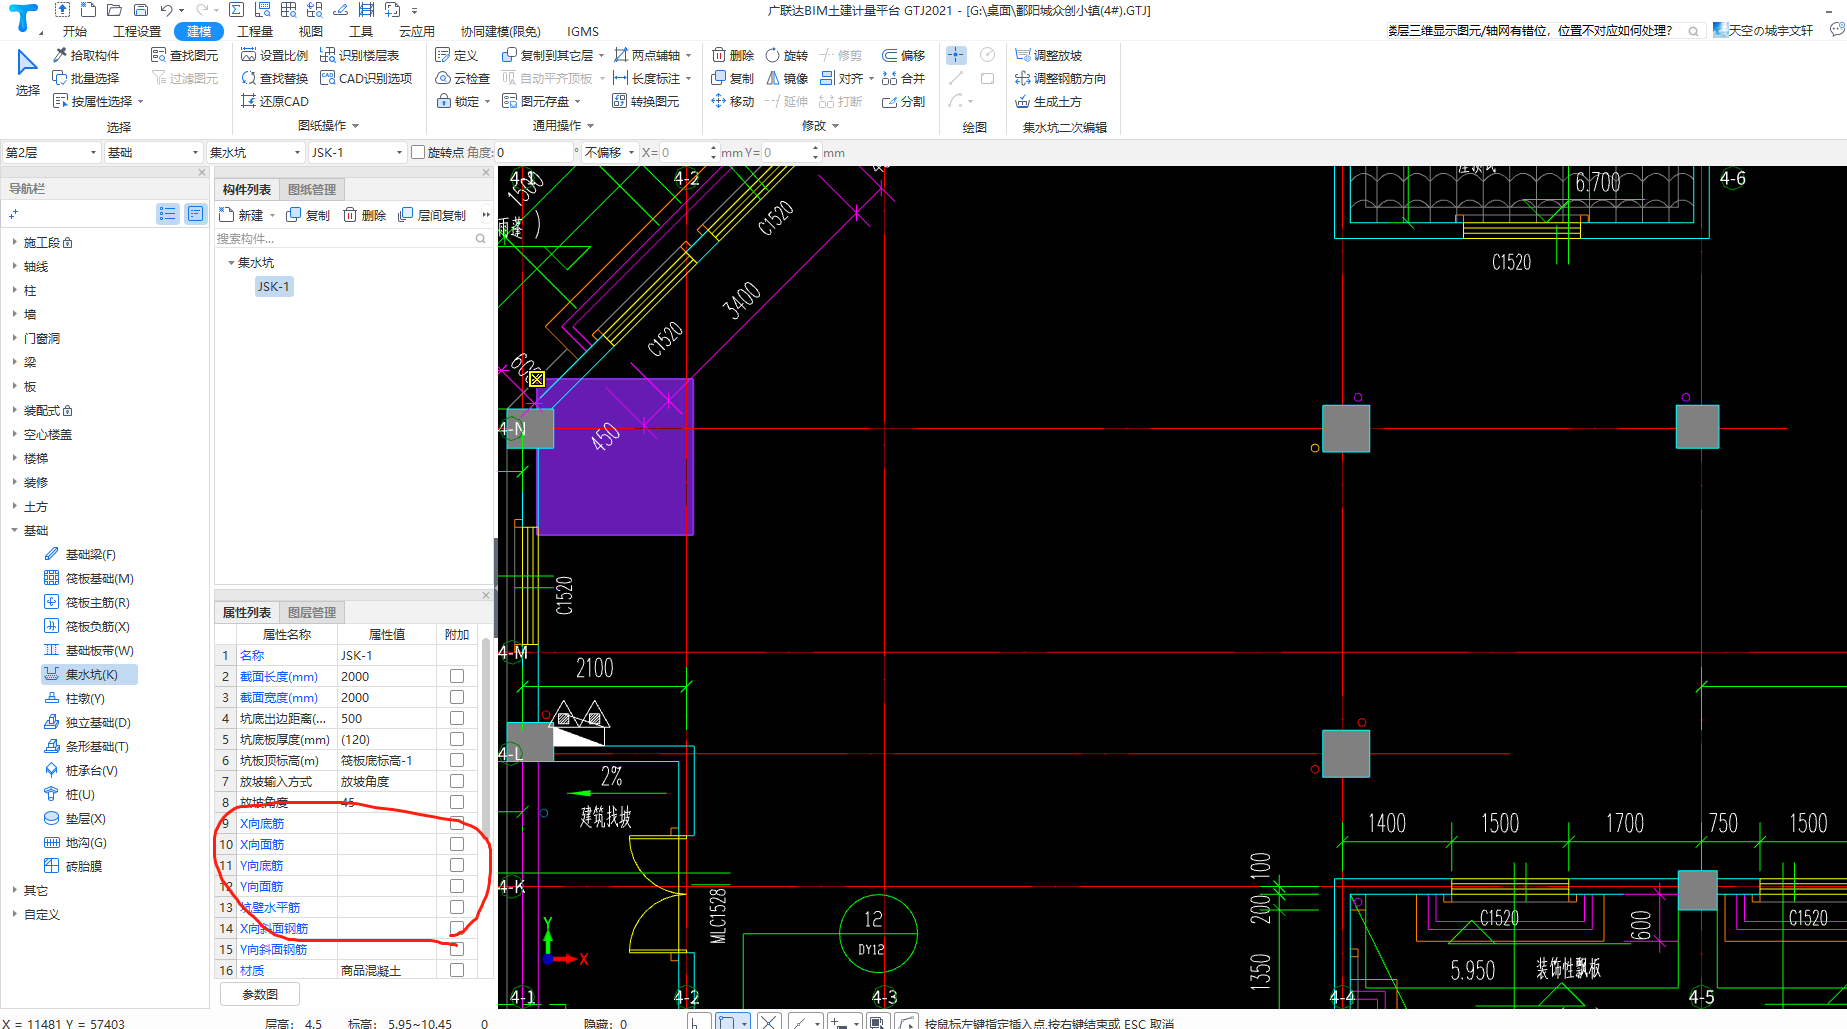Click the 批量选择 icon

(60, 78)
